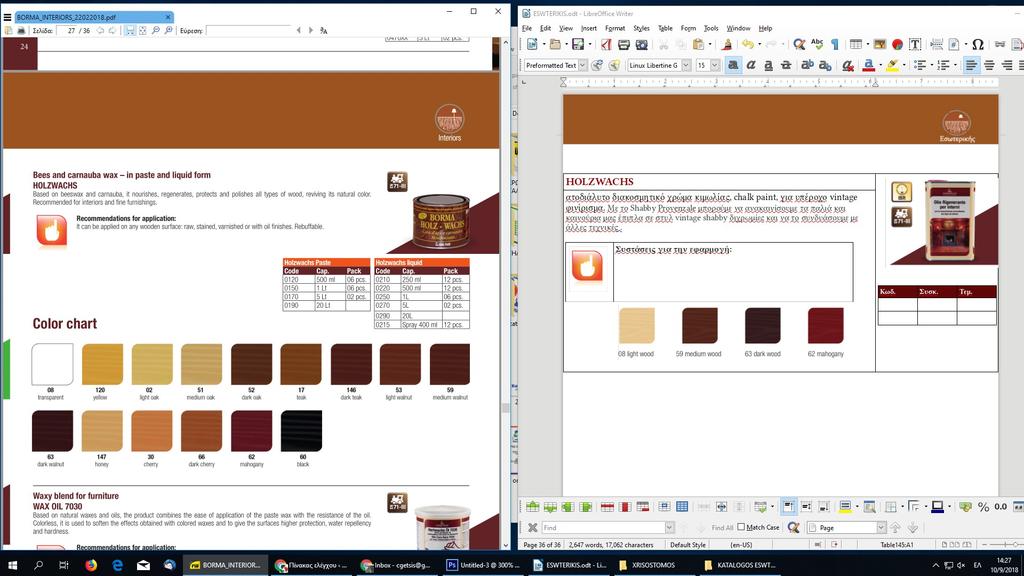Viewport: 1024px width, 576px height.
Task: Open the Insert menu in Writer
Action: click(588, 28)
